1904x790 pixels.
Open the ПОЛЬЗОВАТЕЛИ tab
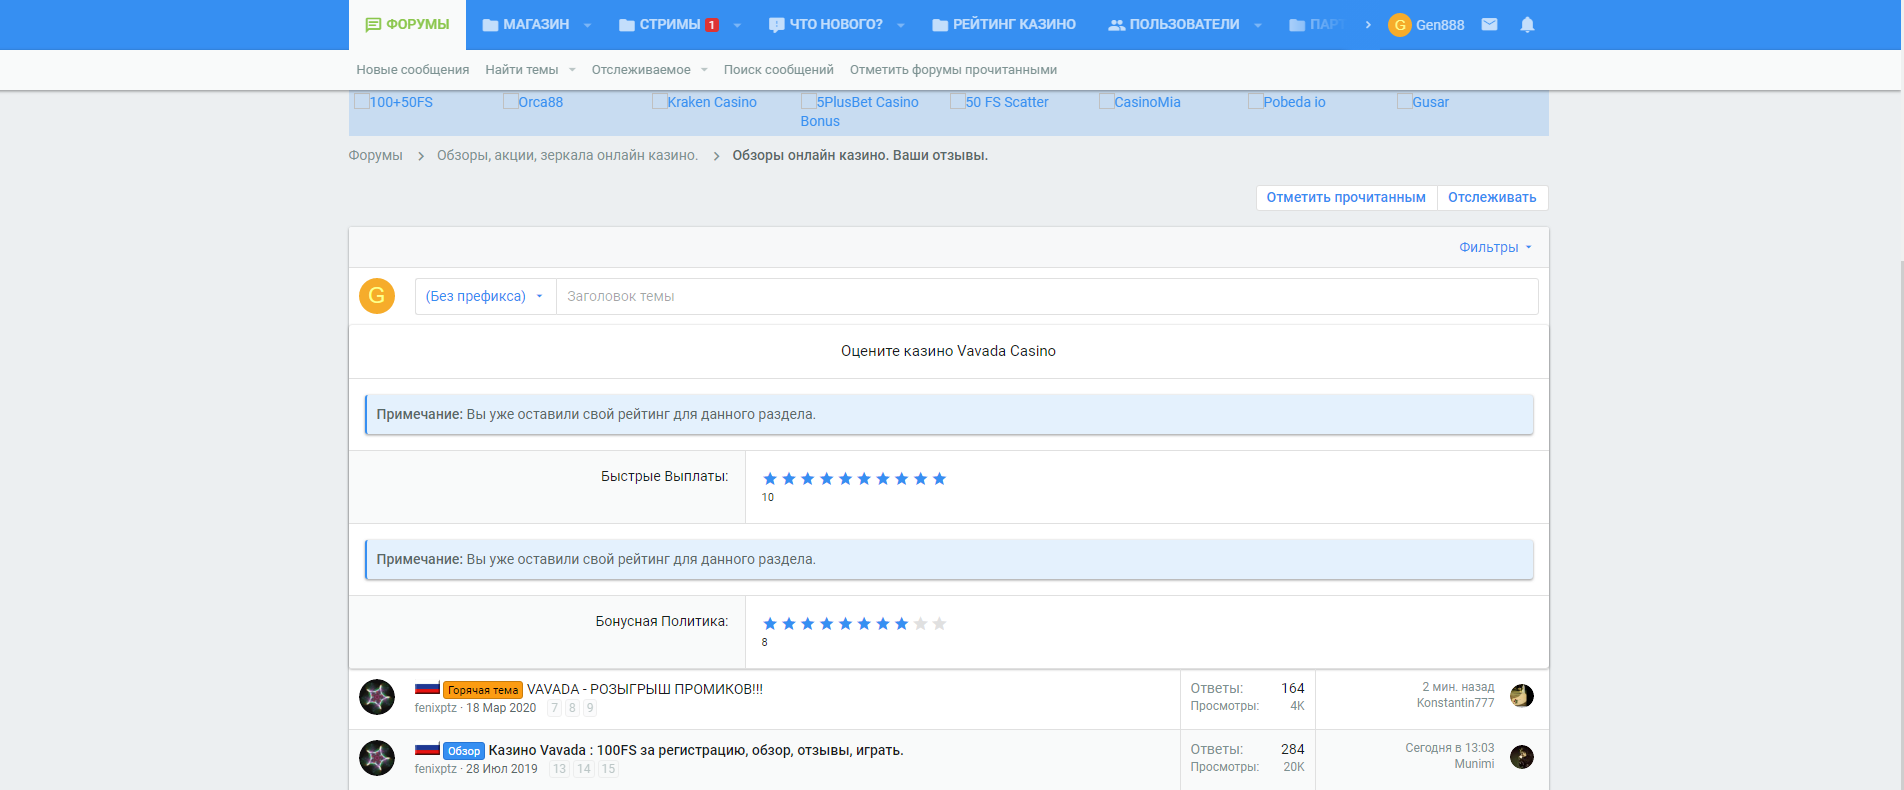coord(1174,25)
